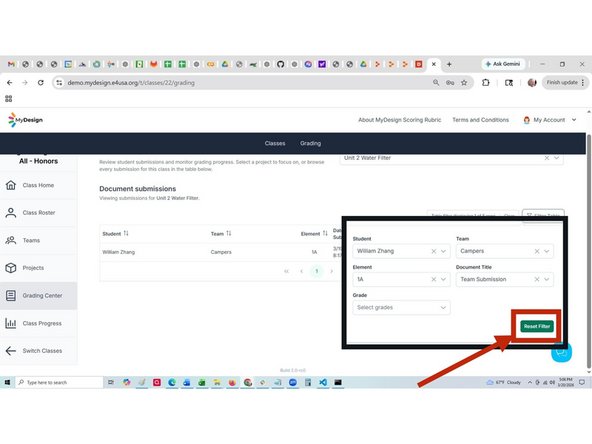Switch to Classes in the top navigation

pos(275,143)
